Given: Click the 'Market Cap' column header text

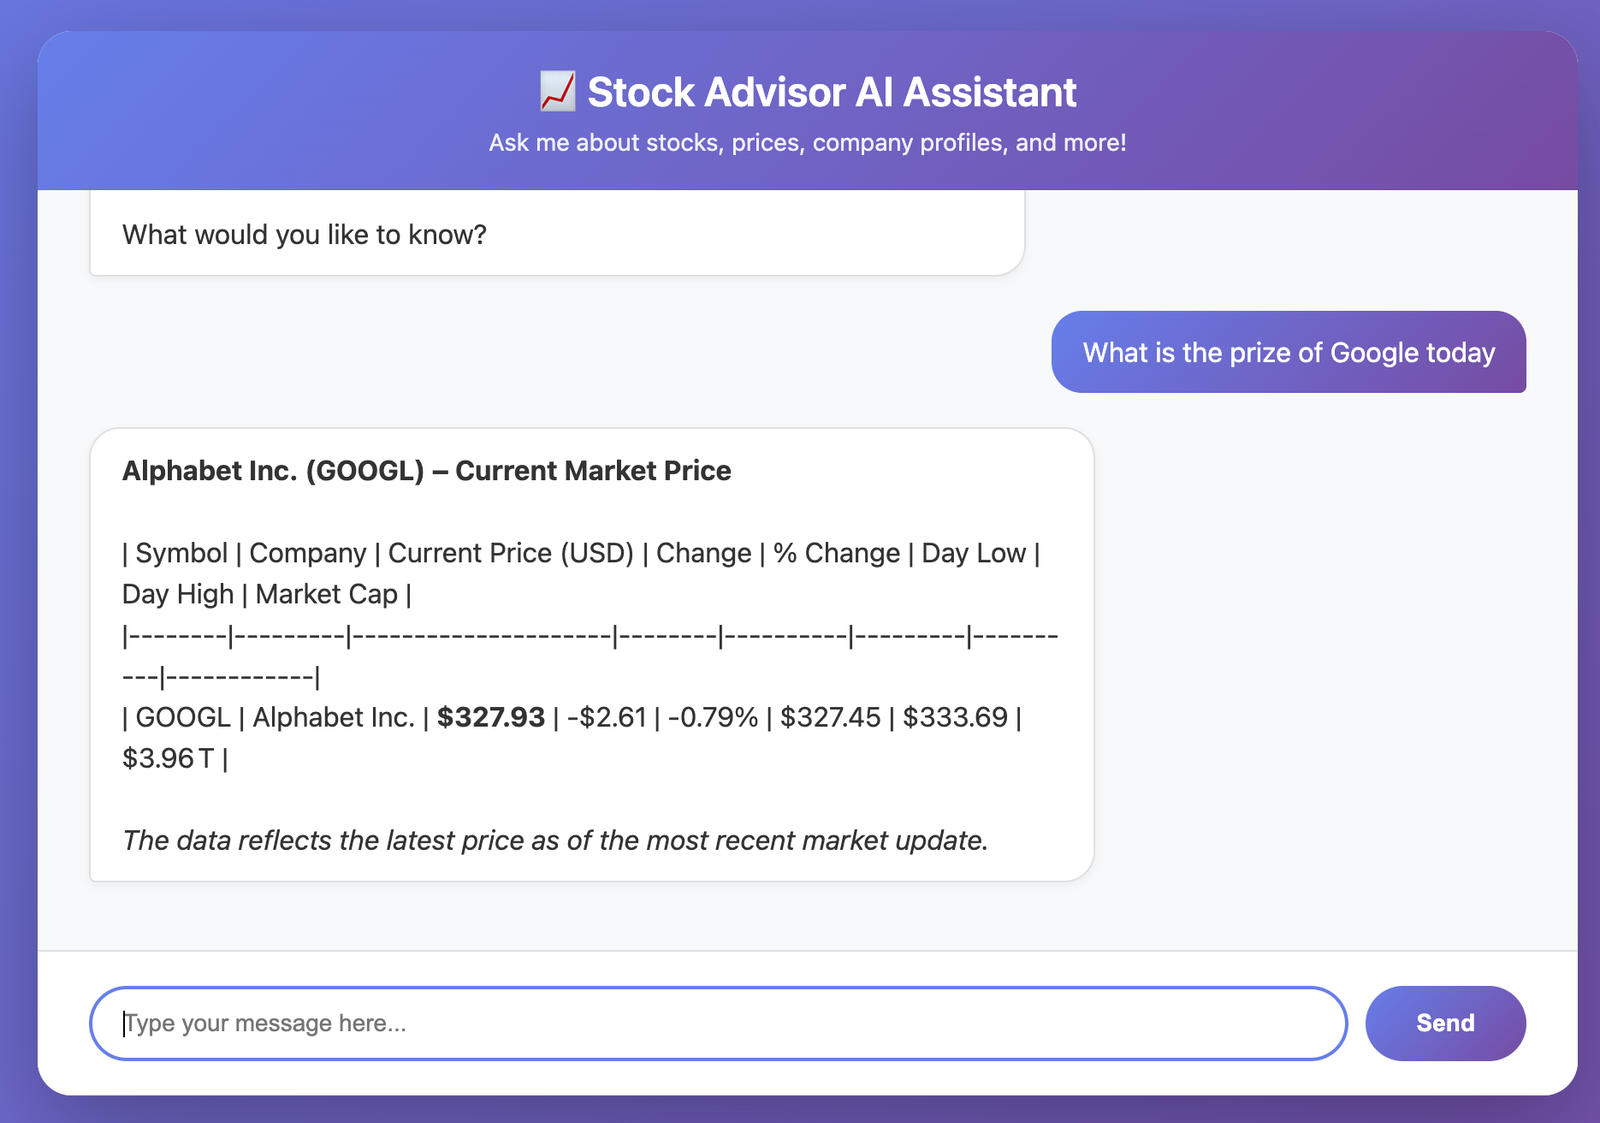Looking at the screenshot, I should tap(326, 595).
